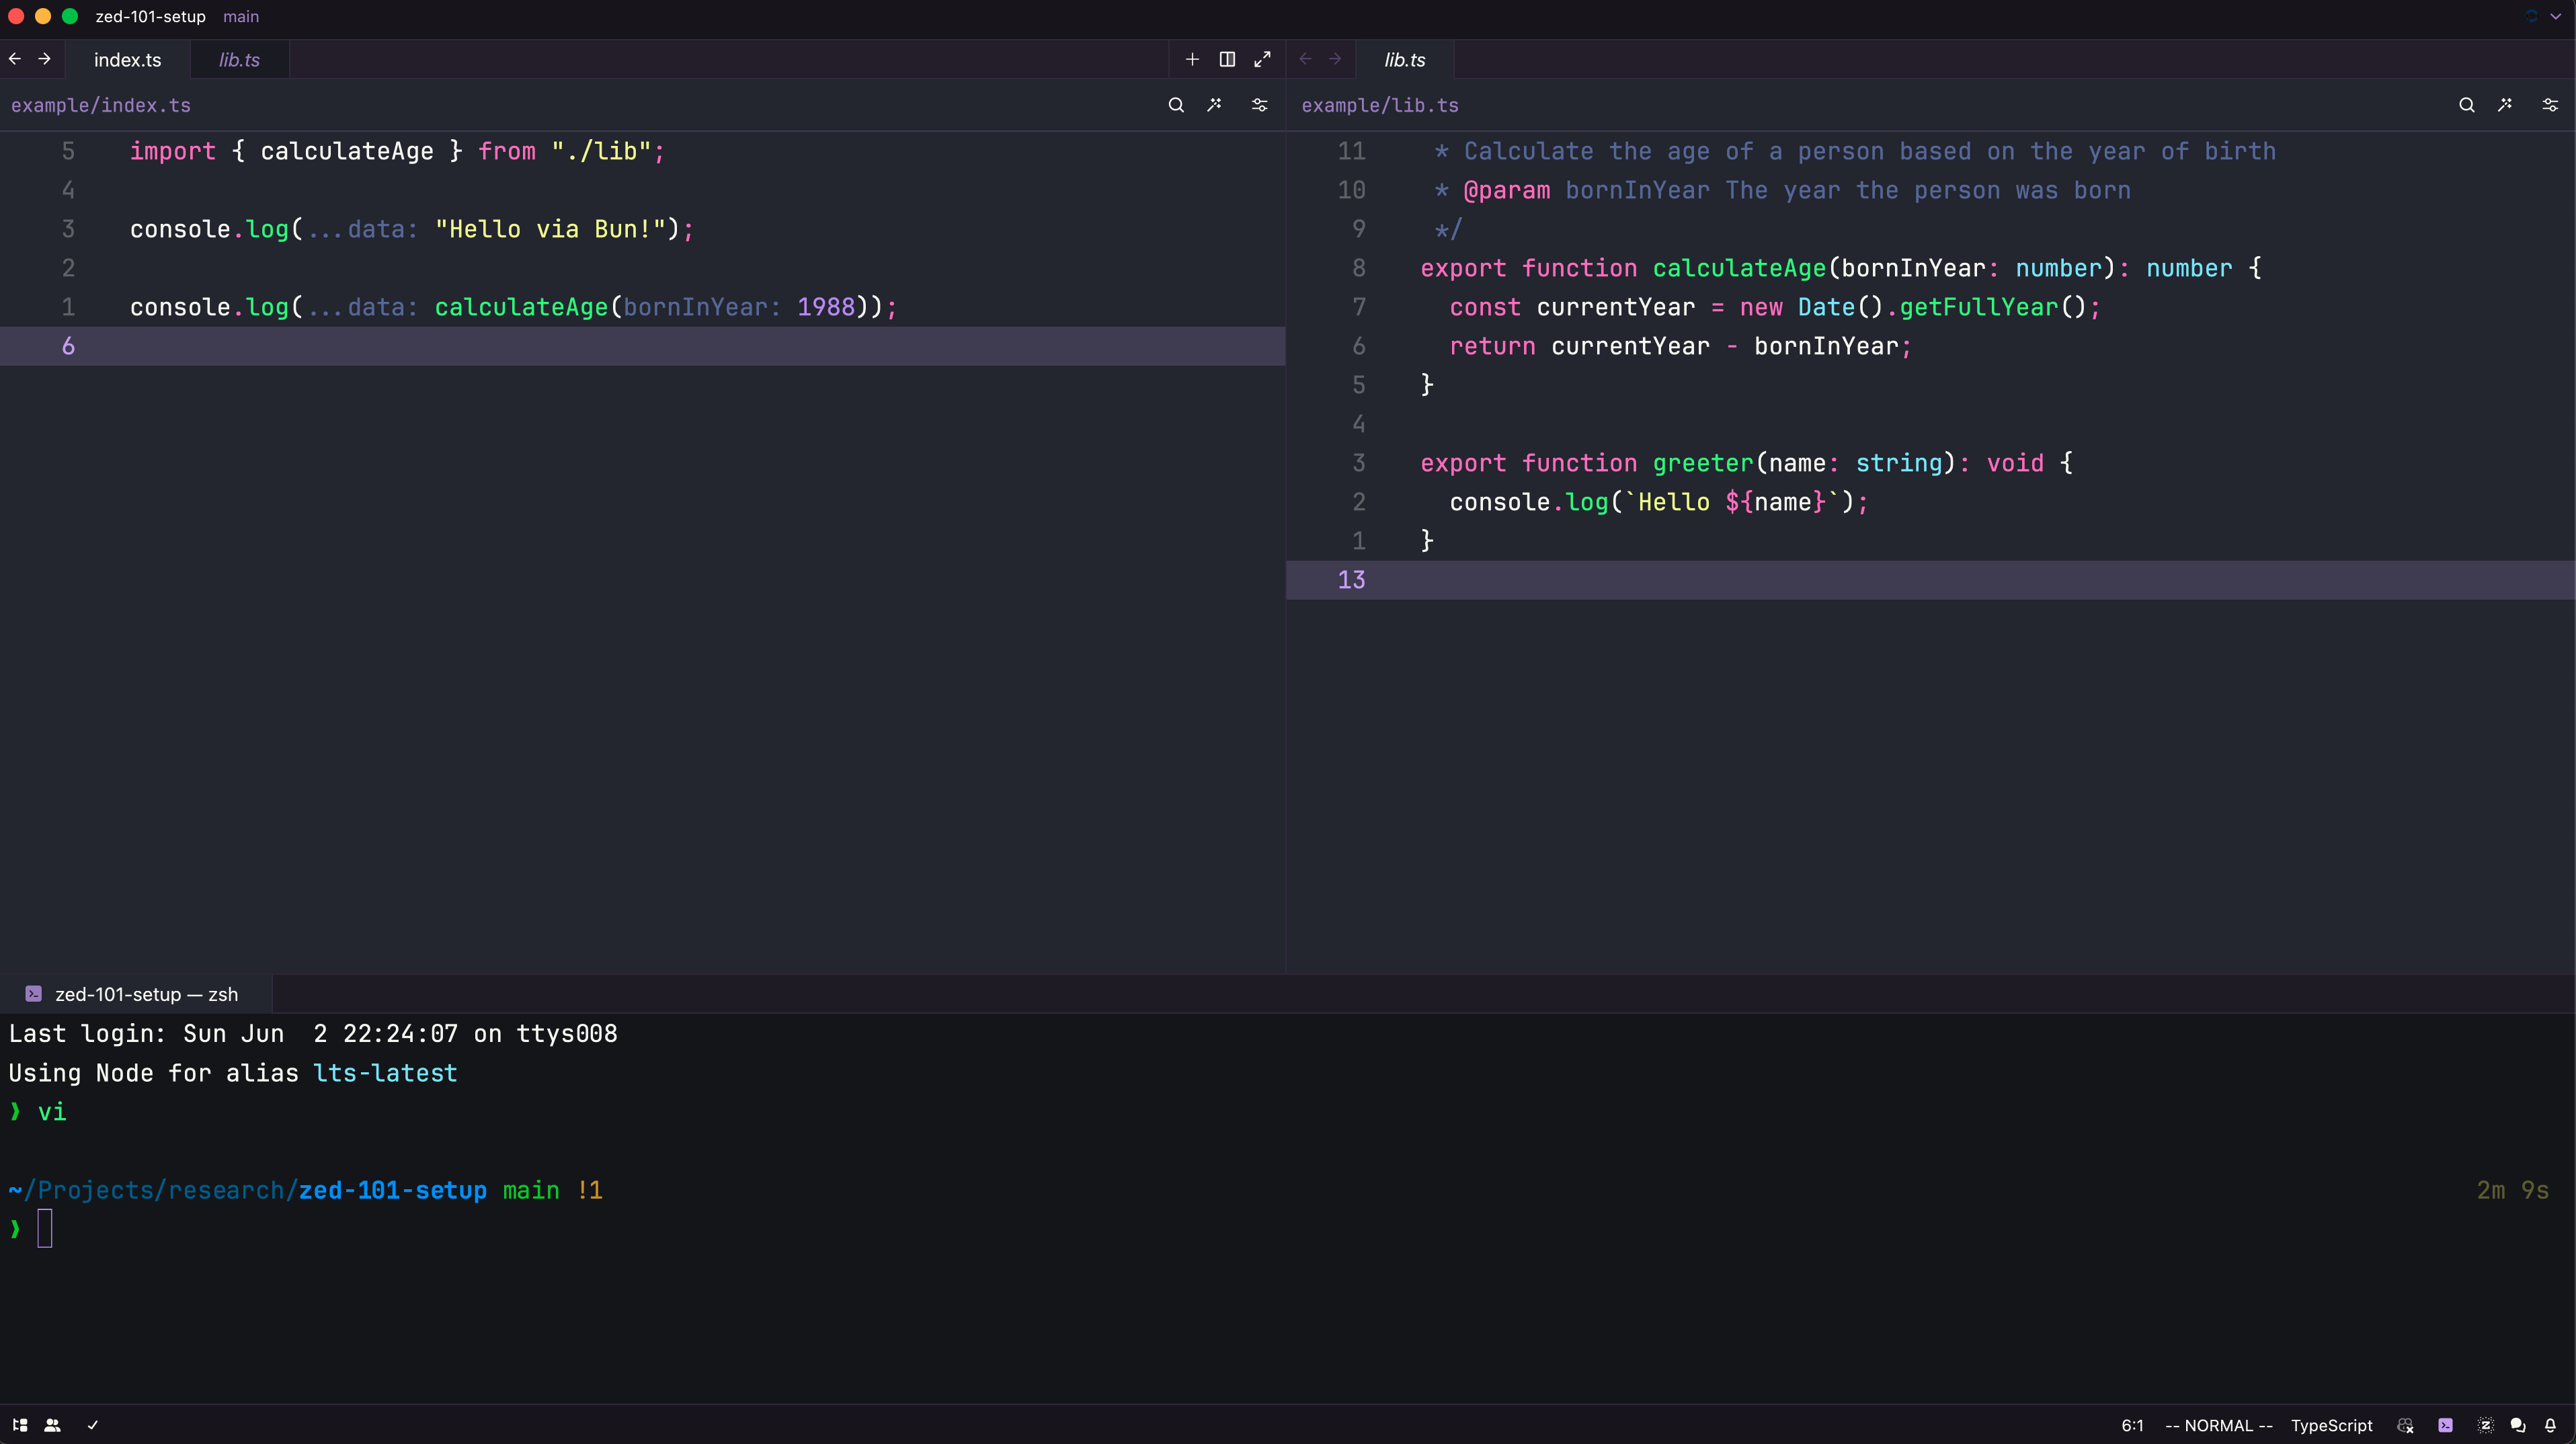Open editor controls sliders in right lib.ts toolbar

[x=2550, y=105]
